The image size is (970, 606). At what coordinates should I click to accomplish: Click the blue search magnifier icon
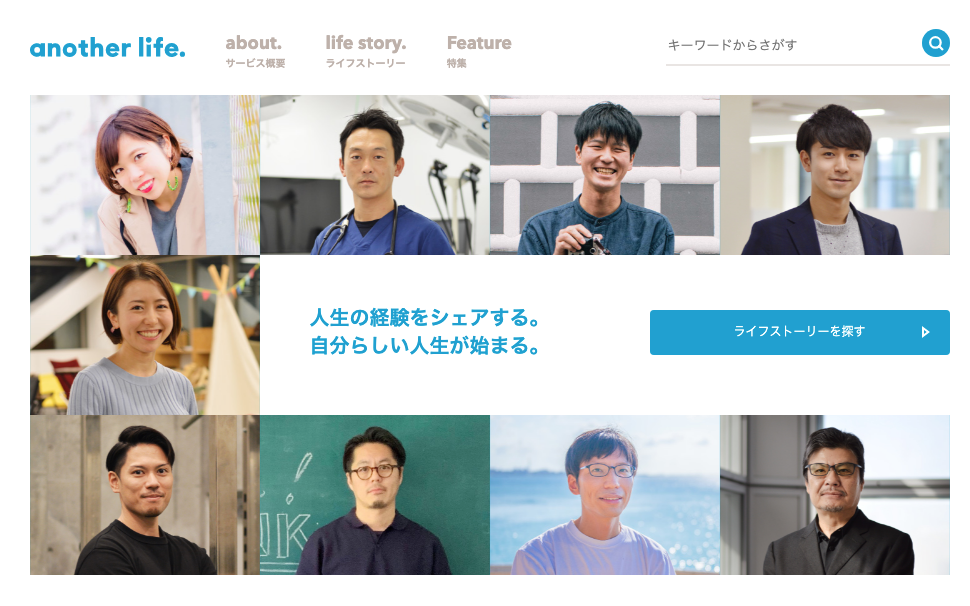[x=935, y=43]
